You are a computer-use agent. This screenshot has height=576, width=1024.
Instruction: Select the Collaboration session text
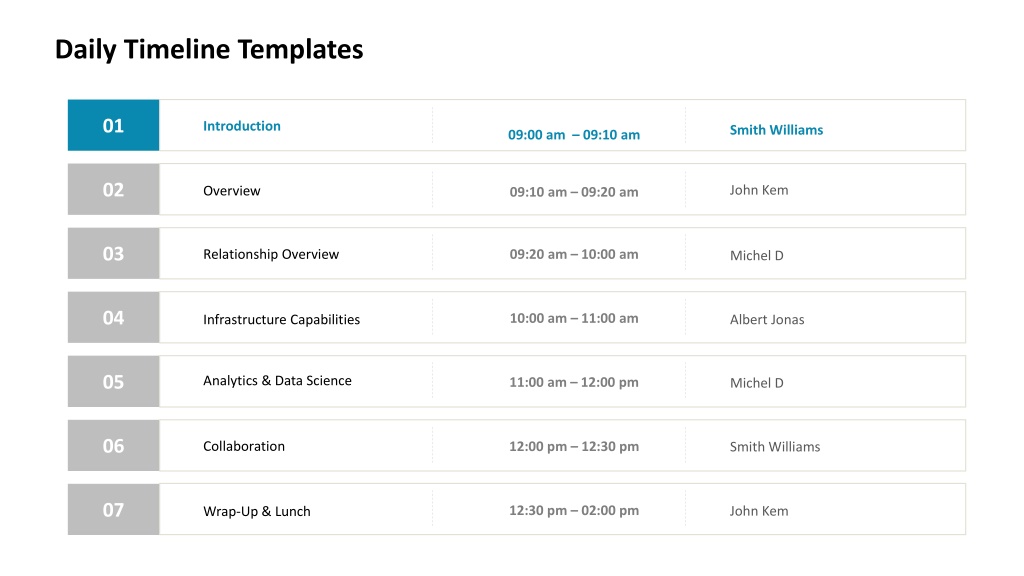click(244, 446)
